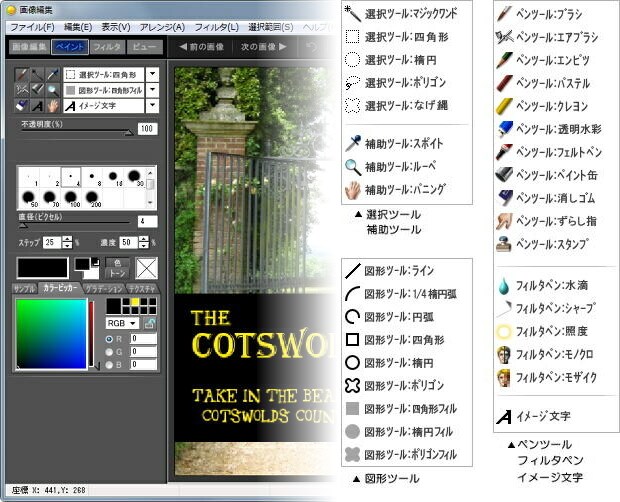Switch to the テクスチャ tab

(x=142, y=289)
